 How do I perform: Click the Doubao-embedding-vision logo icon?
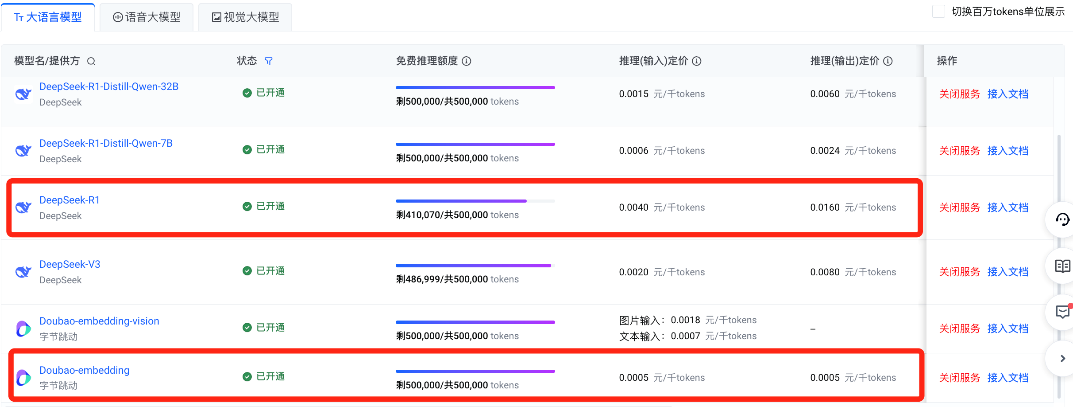(24, 328)
